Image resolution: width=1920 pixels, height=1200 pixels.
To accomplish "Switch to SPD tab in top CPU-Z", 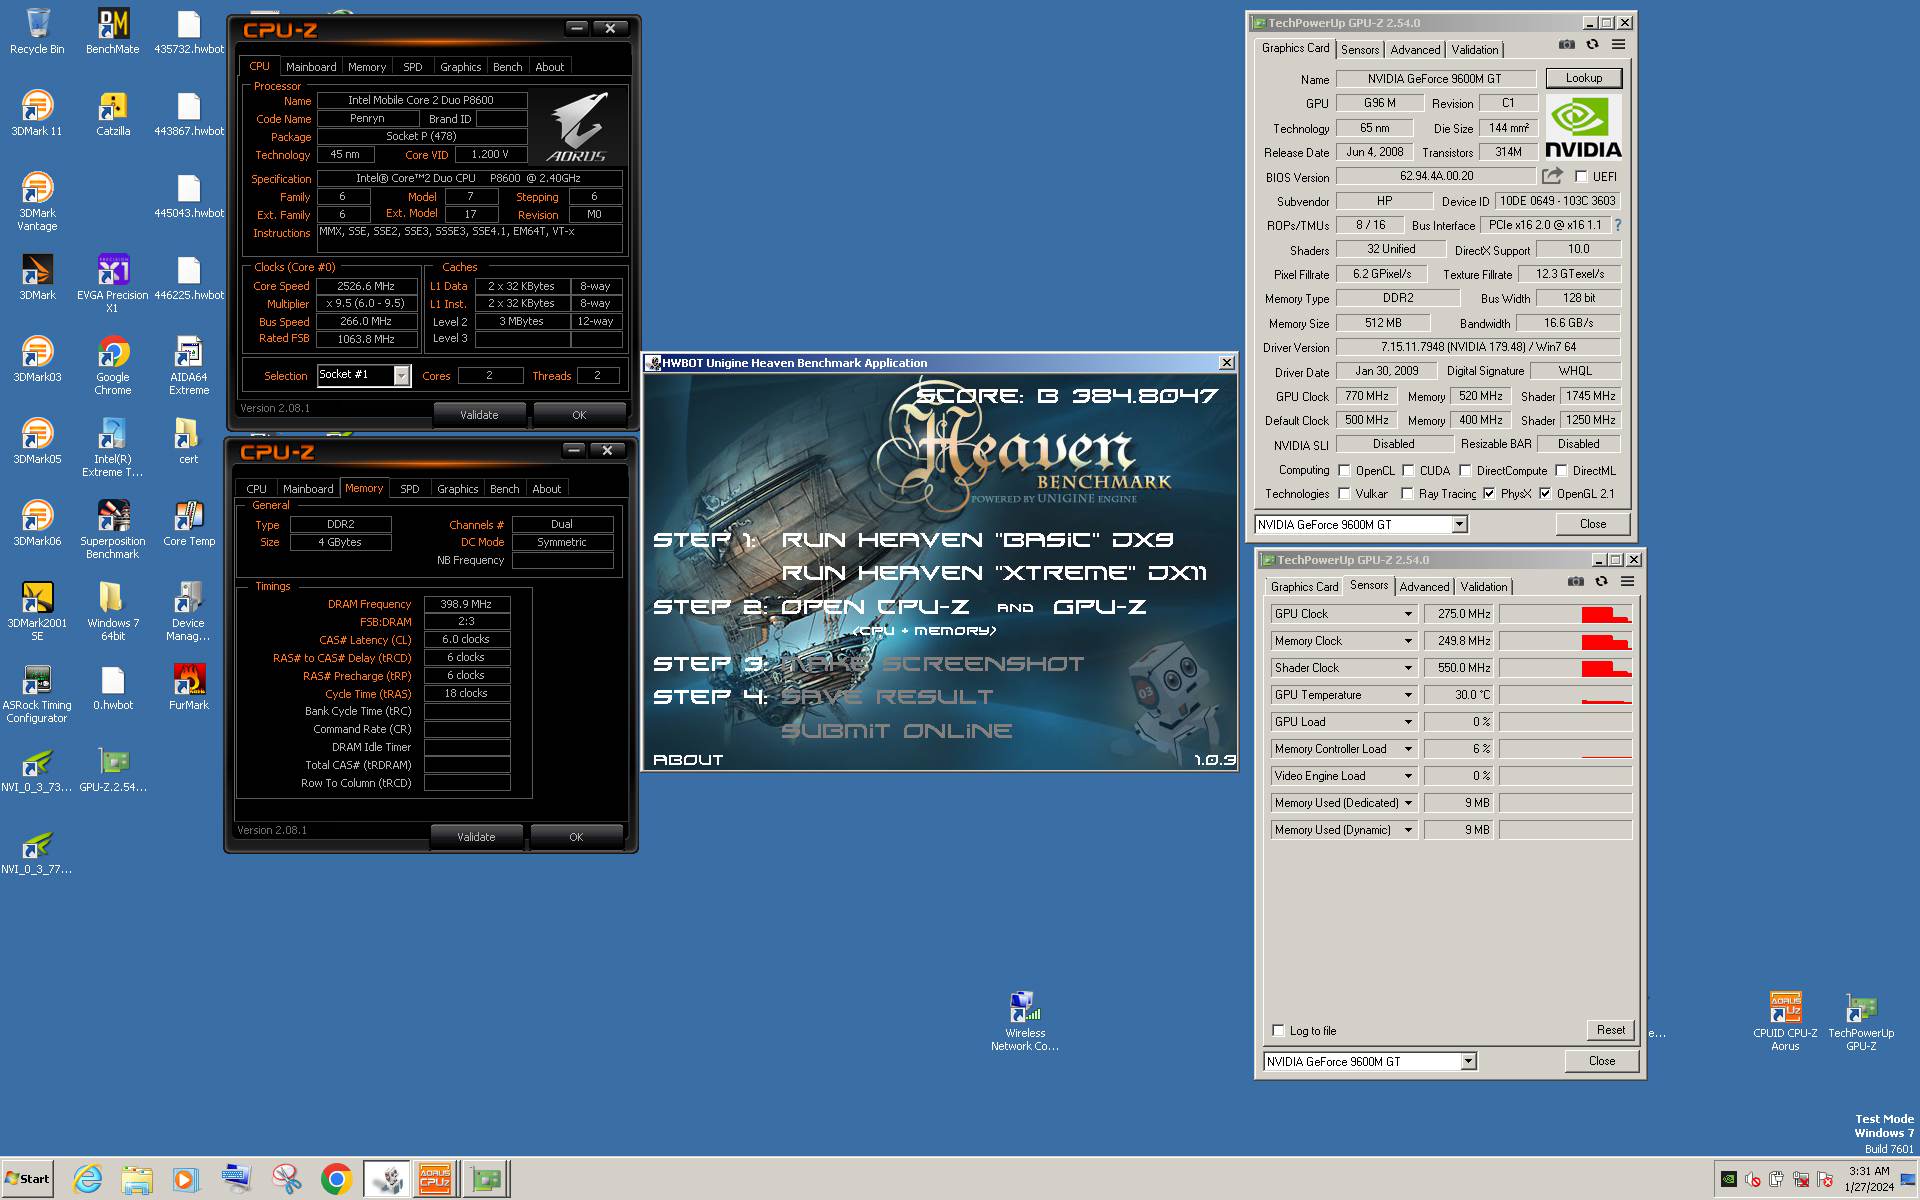I will pos(412,67).
